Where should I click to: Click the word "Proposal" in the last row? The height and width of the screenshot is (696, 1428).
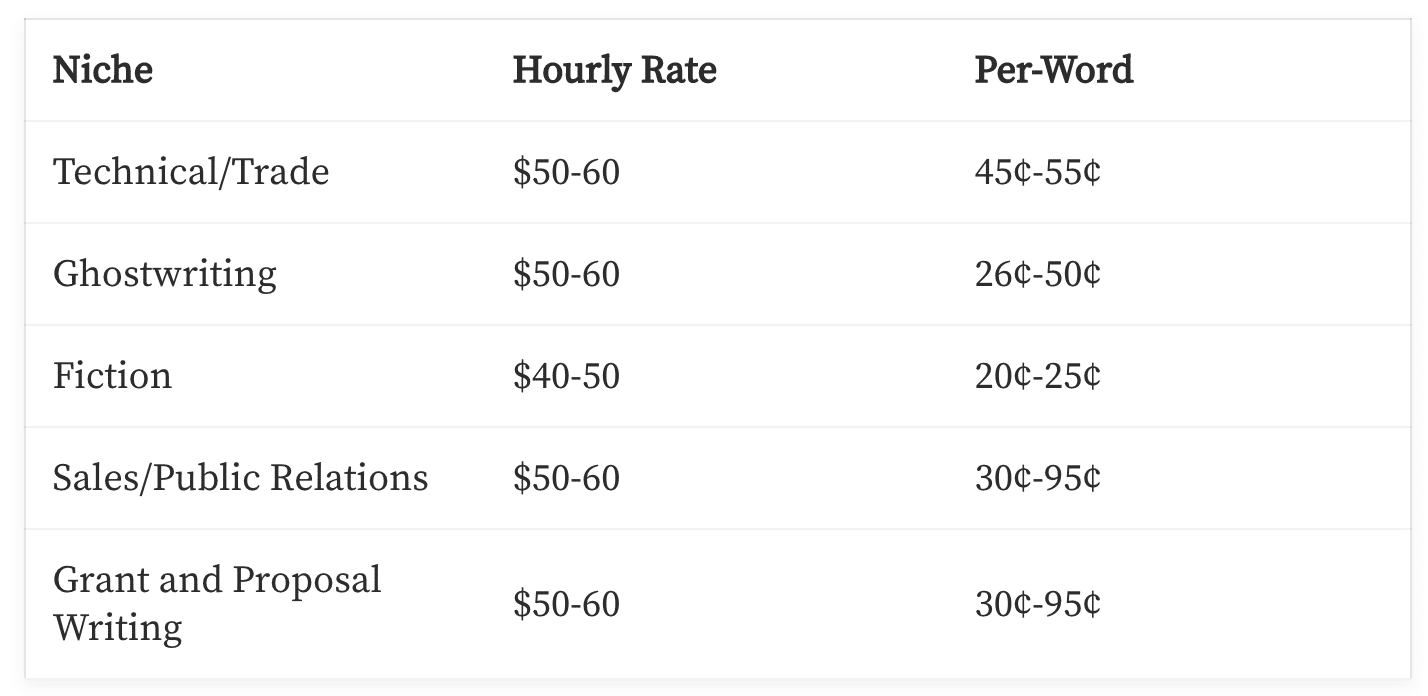pyautogui.click(x=307, y=581)
